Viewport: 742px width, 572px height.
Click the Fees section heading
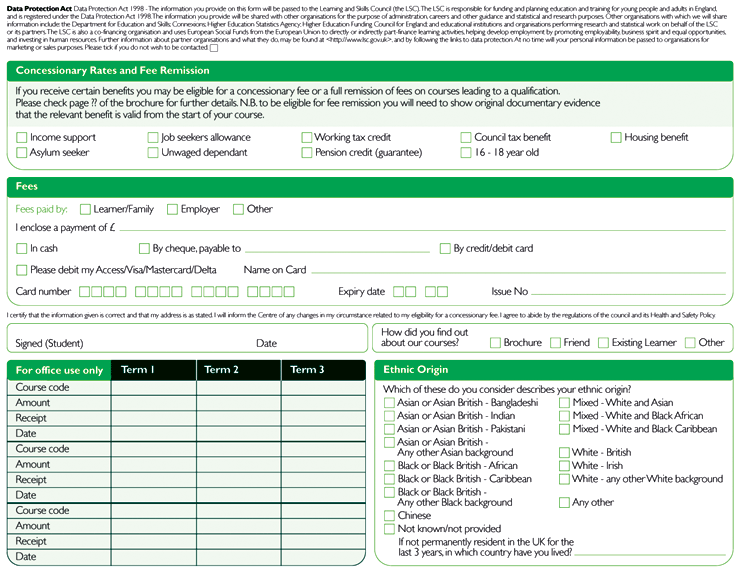26,186
